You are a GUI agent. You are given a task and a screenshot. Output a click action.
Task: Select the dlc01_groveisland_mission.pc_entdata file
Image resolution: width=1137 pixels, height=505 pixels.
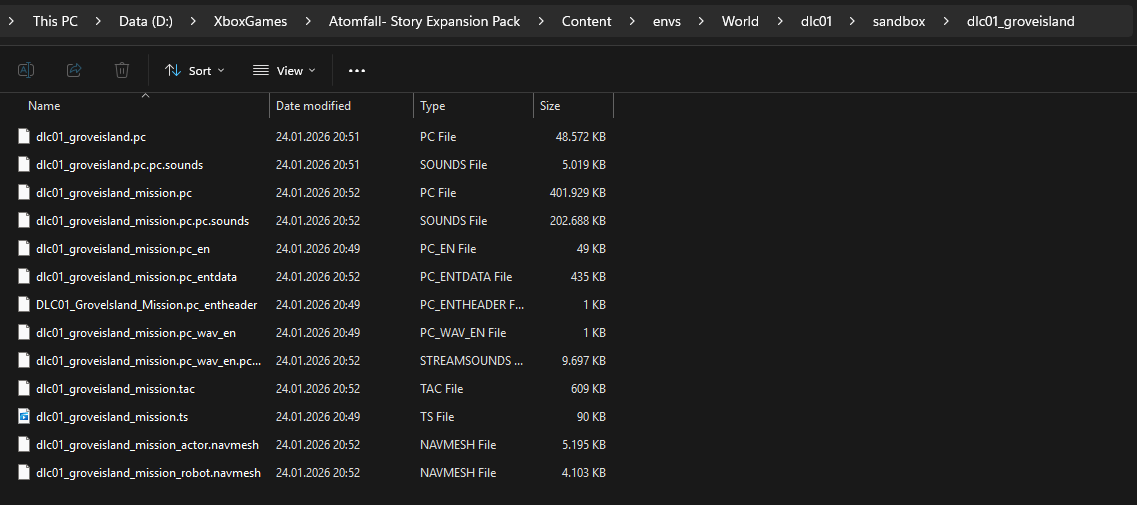click(136, 276)
